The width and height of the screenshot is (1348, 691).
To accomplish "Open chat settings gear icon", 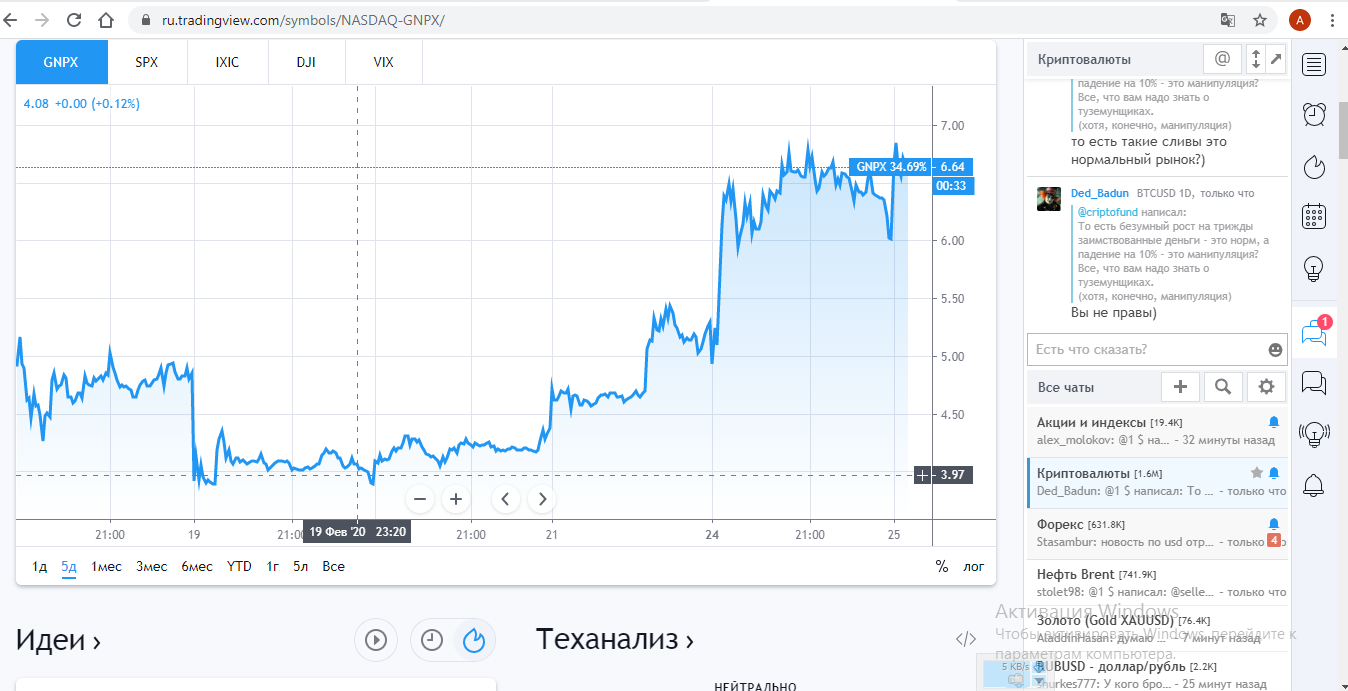I will tap(1266, 387).
